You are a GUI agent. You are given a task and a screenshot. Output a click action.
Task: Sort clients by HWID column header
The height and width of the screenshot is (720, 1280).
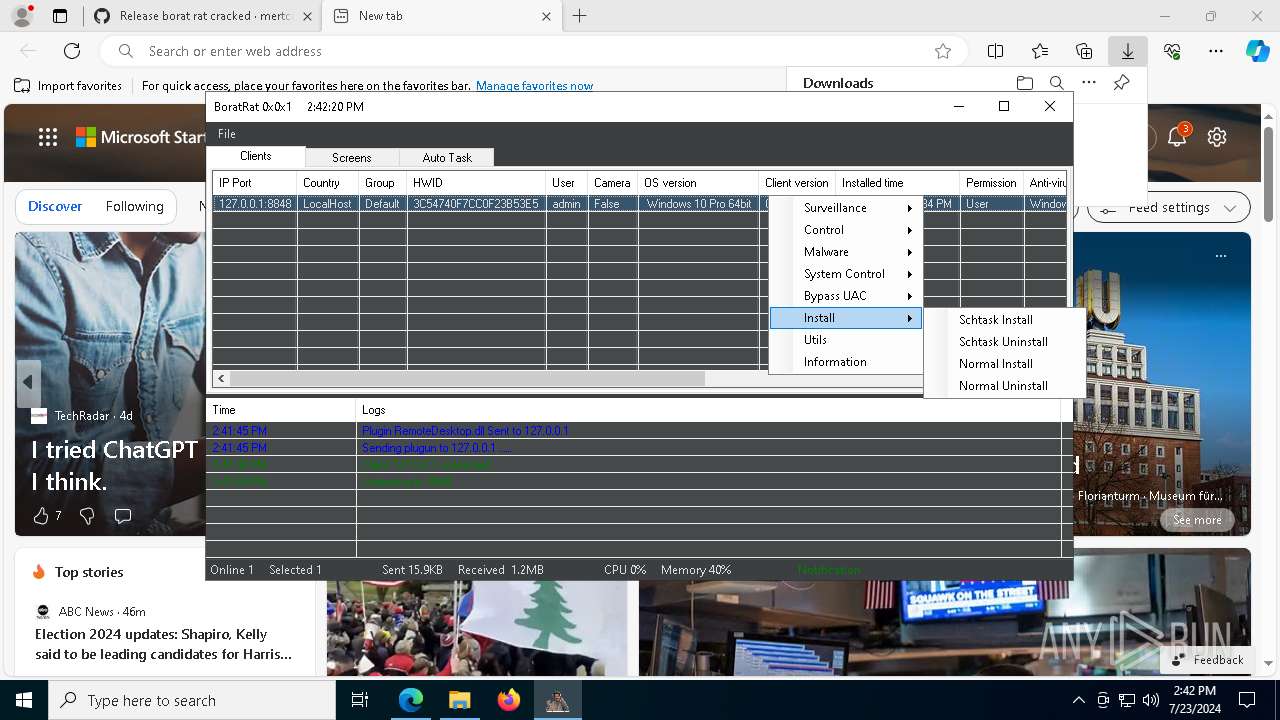pos(476,183)
